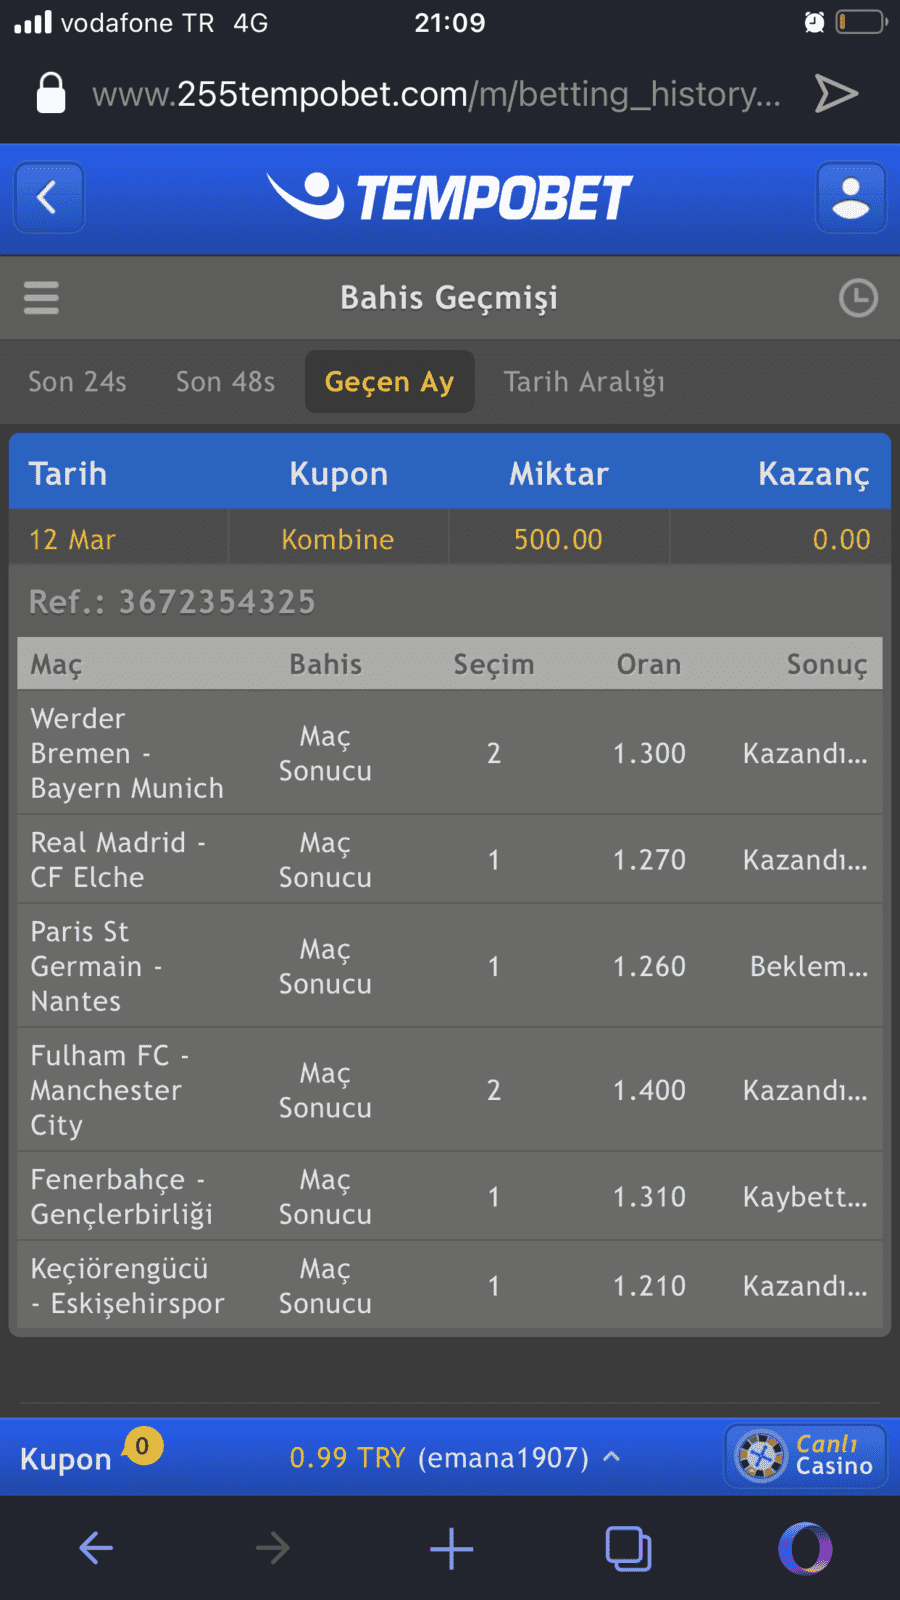The image size is (900, 1600).
Task: Select the Paris St Germain - Nantes row
Action: coord(450,966)
